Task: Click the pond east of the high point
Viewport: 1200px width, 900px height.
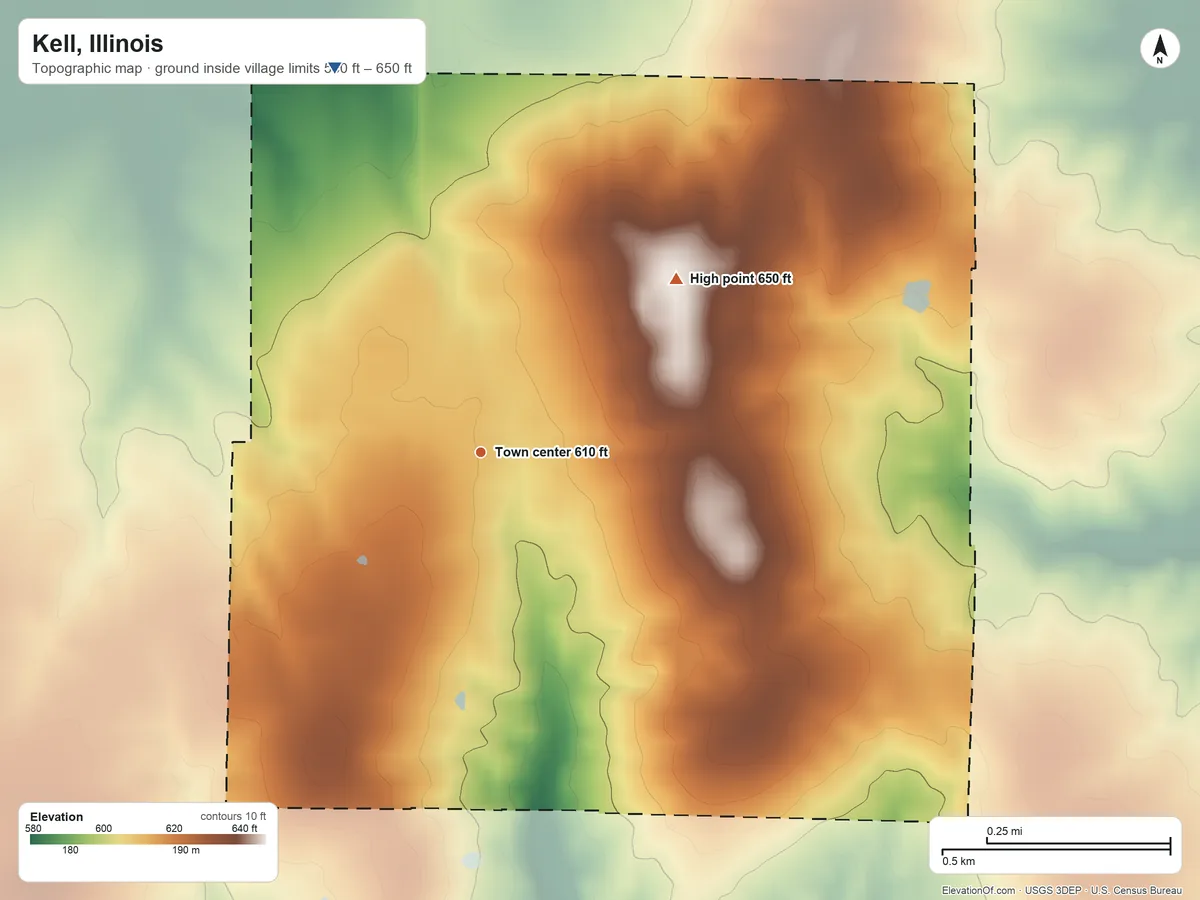Action: click(916, 295)
